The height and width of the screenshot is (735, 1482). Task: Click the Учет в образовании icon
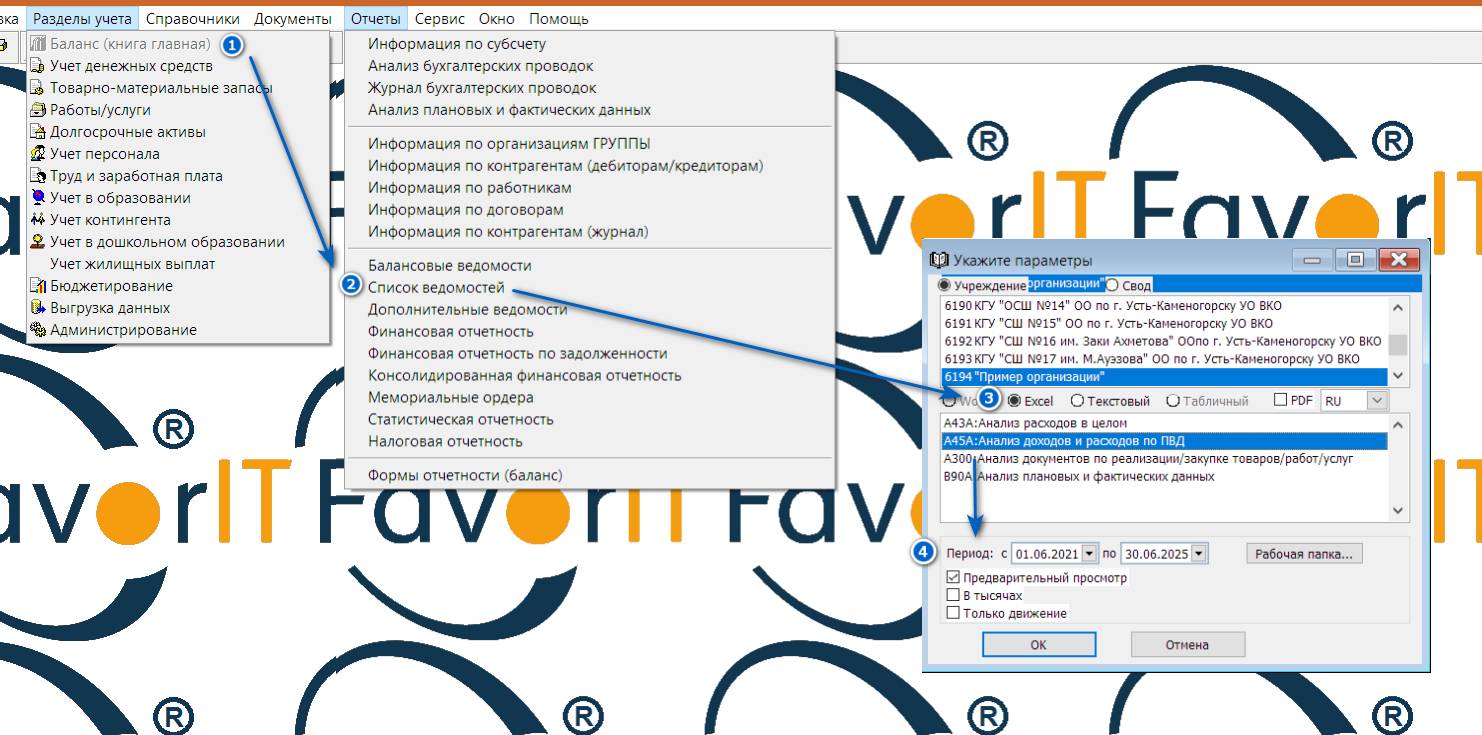pos(39,198)
